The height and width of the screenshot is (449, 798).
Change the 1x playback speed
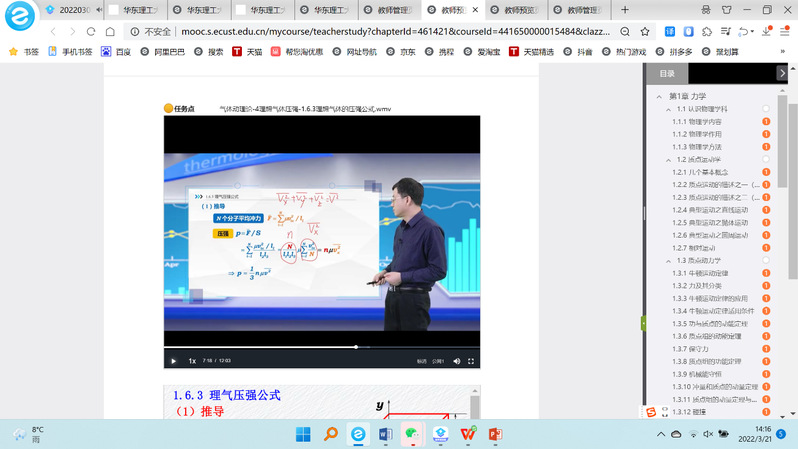pos(192,361)
